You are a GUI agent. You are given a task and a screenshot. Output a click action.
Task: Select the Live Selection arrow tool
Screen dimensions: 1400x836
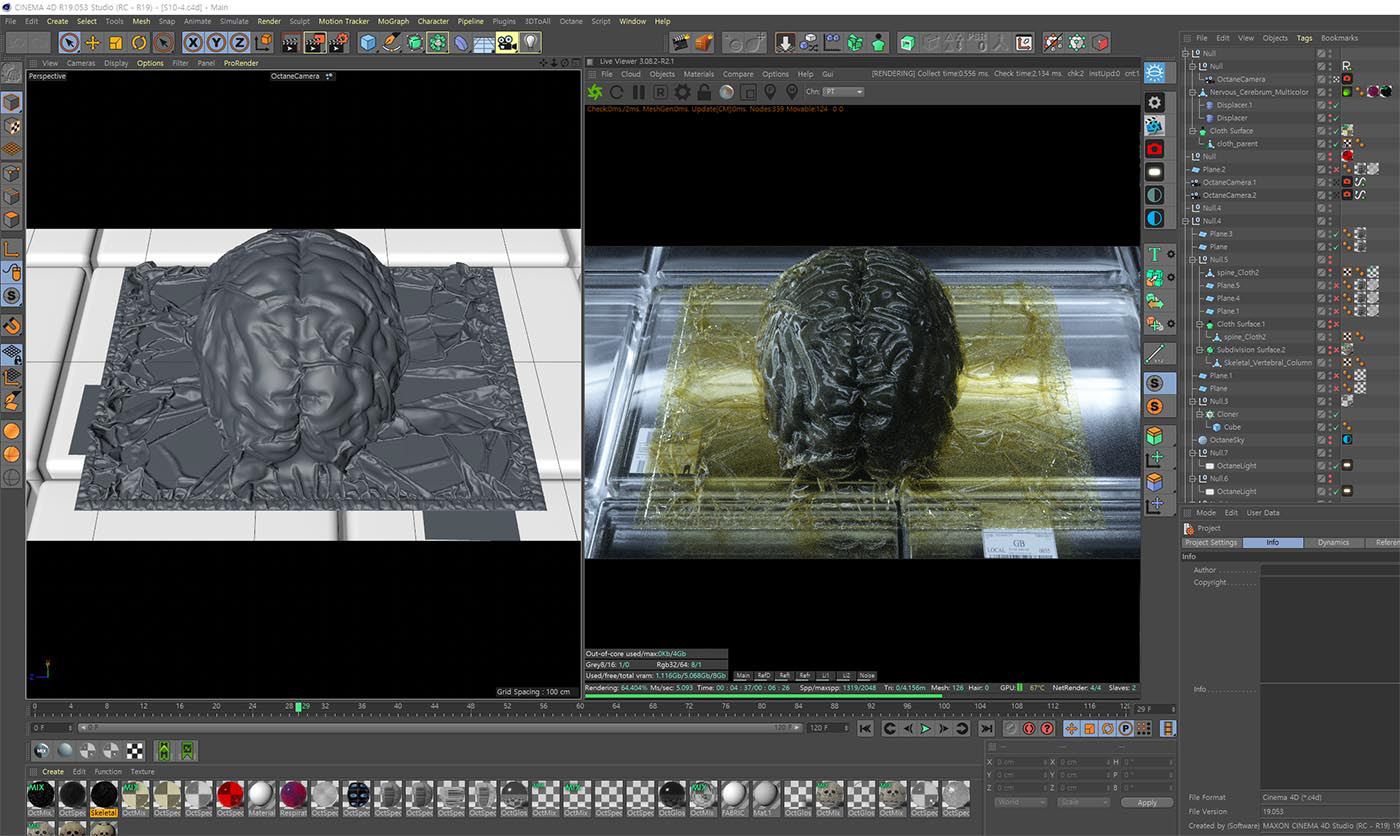[x=69, y=42]
